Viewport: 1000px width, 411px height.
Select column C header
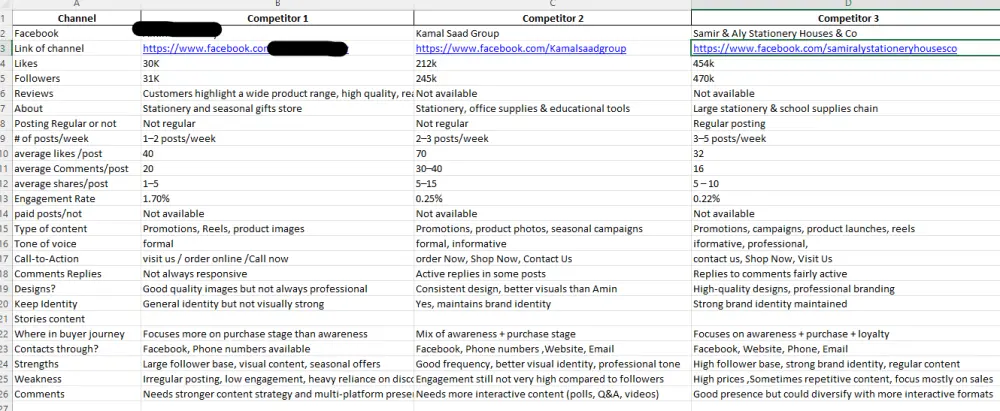[x=551, y=4]
